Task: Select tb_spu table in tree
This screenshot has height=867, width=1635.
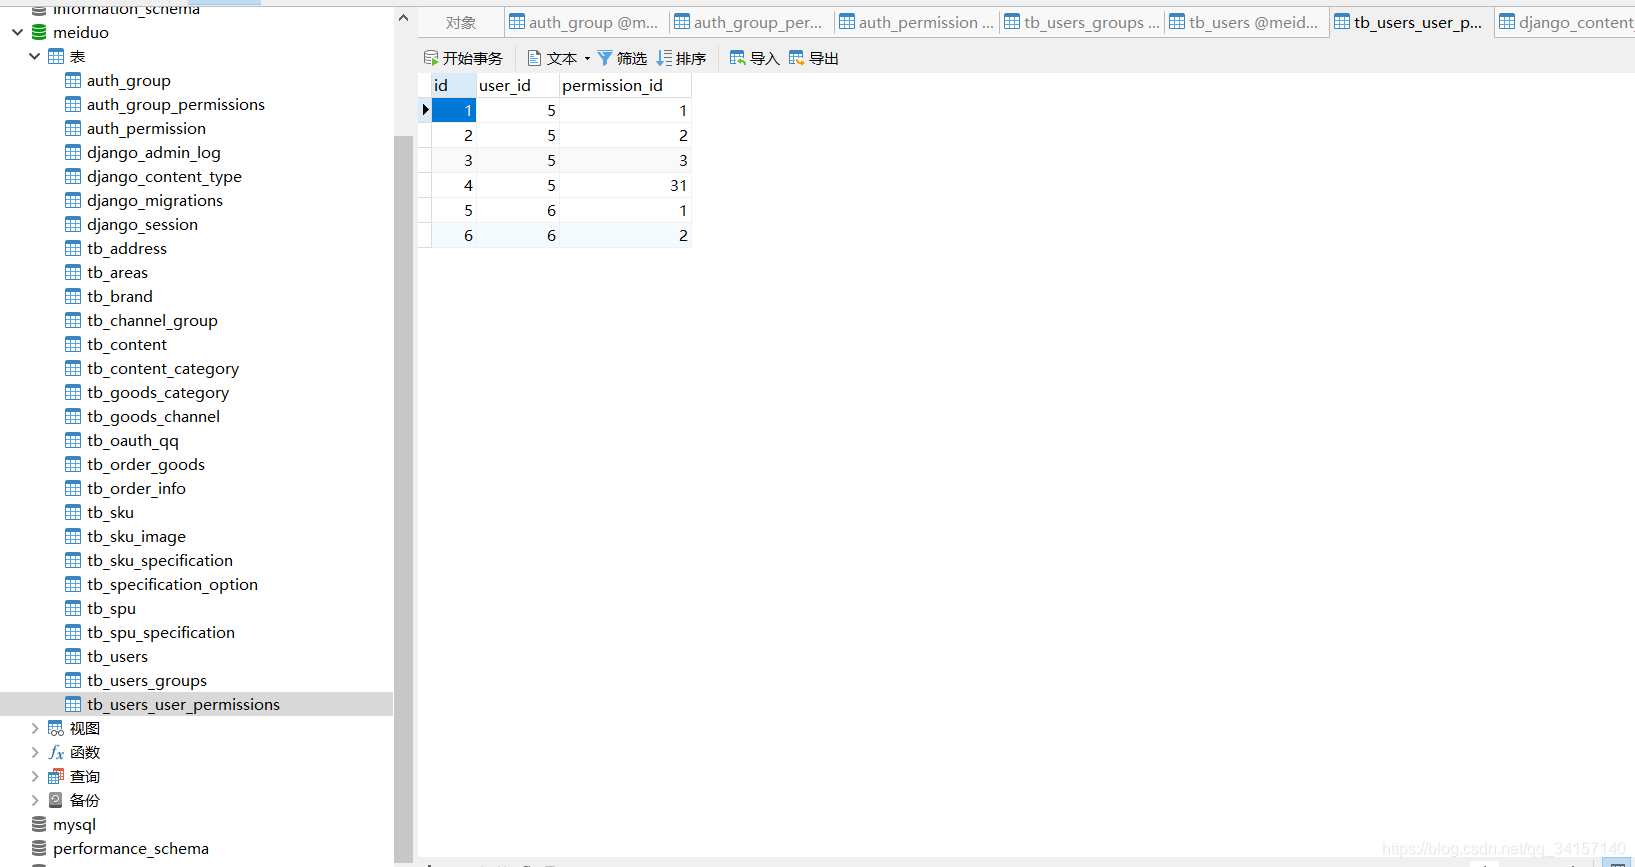Action: (x=111, y=608)
